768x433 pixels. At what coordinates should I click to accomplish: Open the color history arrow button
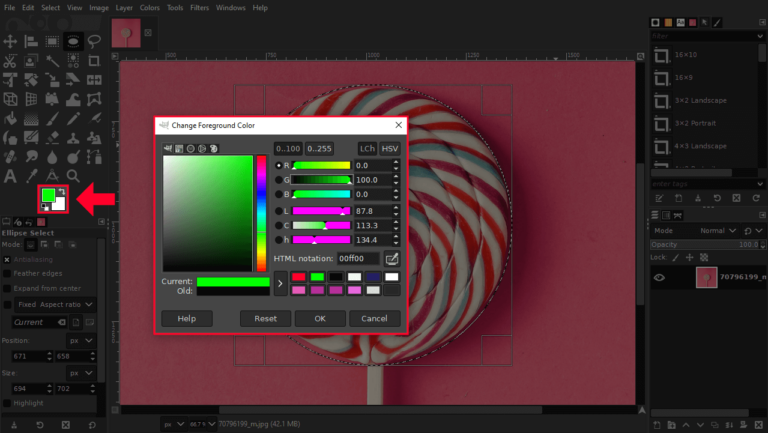click(280, 283)
